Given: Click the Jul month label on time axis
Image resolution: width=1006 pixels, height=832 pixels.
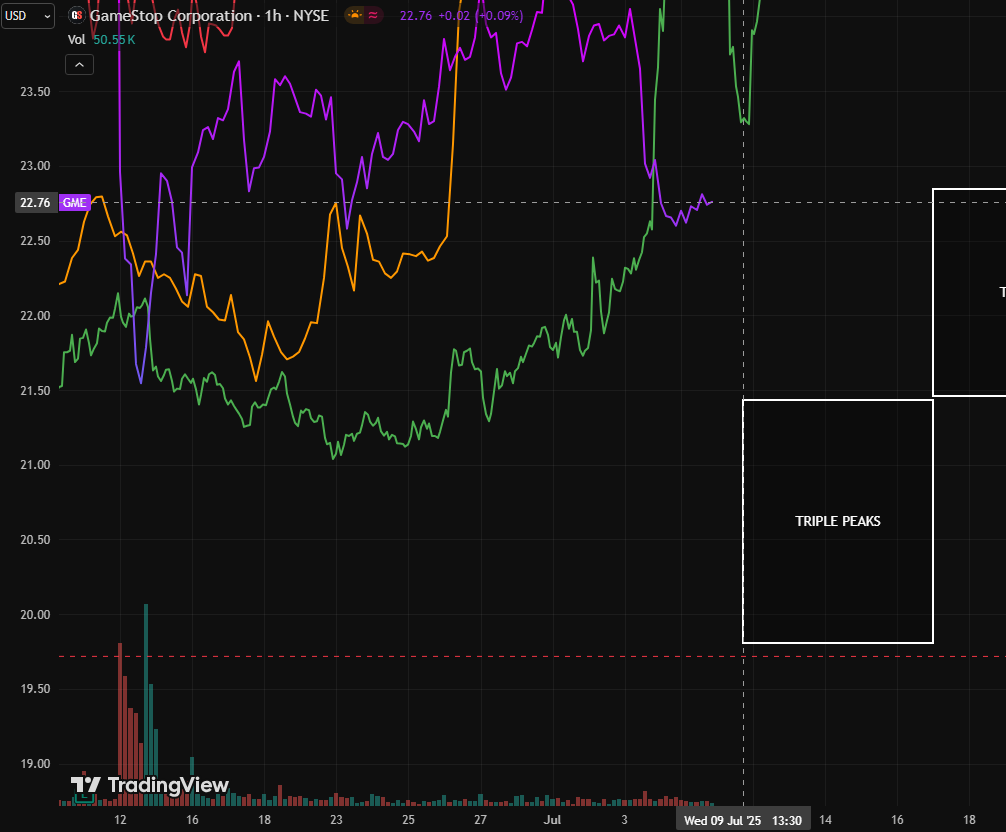Looking at the screenshot, I should (x=552, y=820).
